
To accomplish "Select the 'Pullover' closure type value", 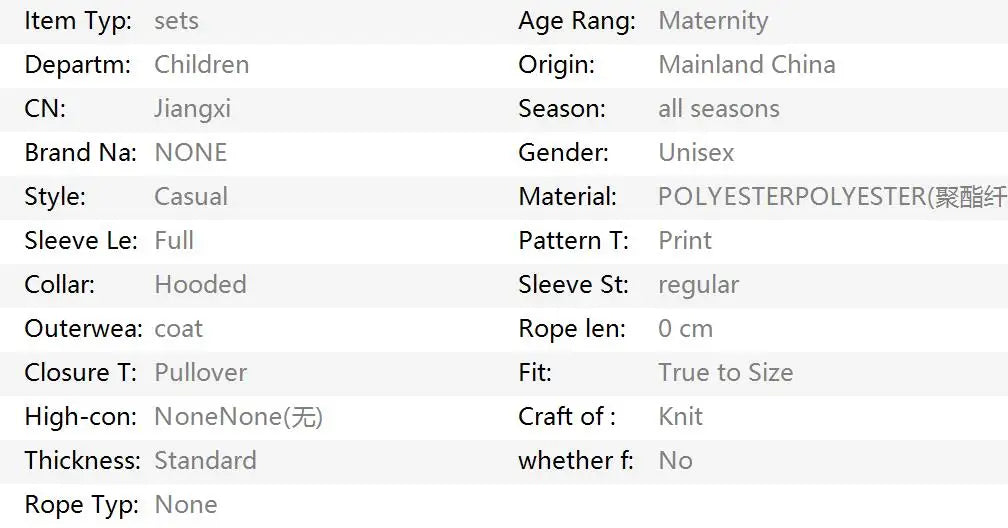I will pos(200,373).
